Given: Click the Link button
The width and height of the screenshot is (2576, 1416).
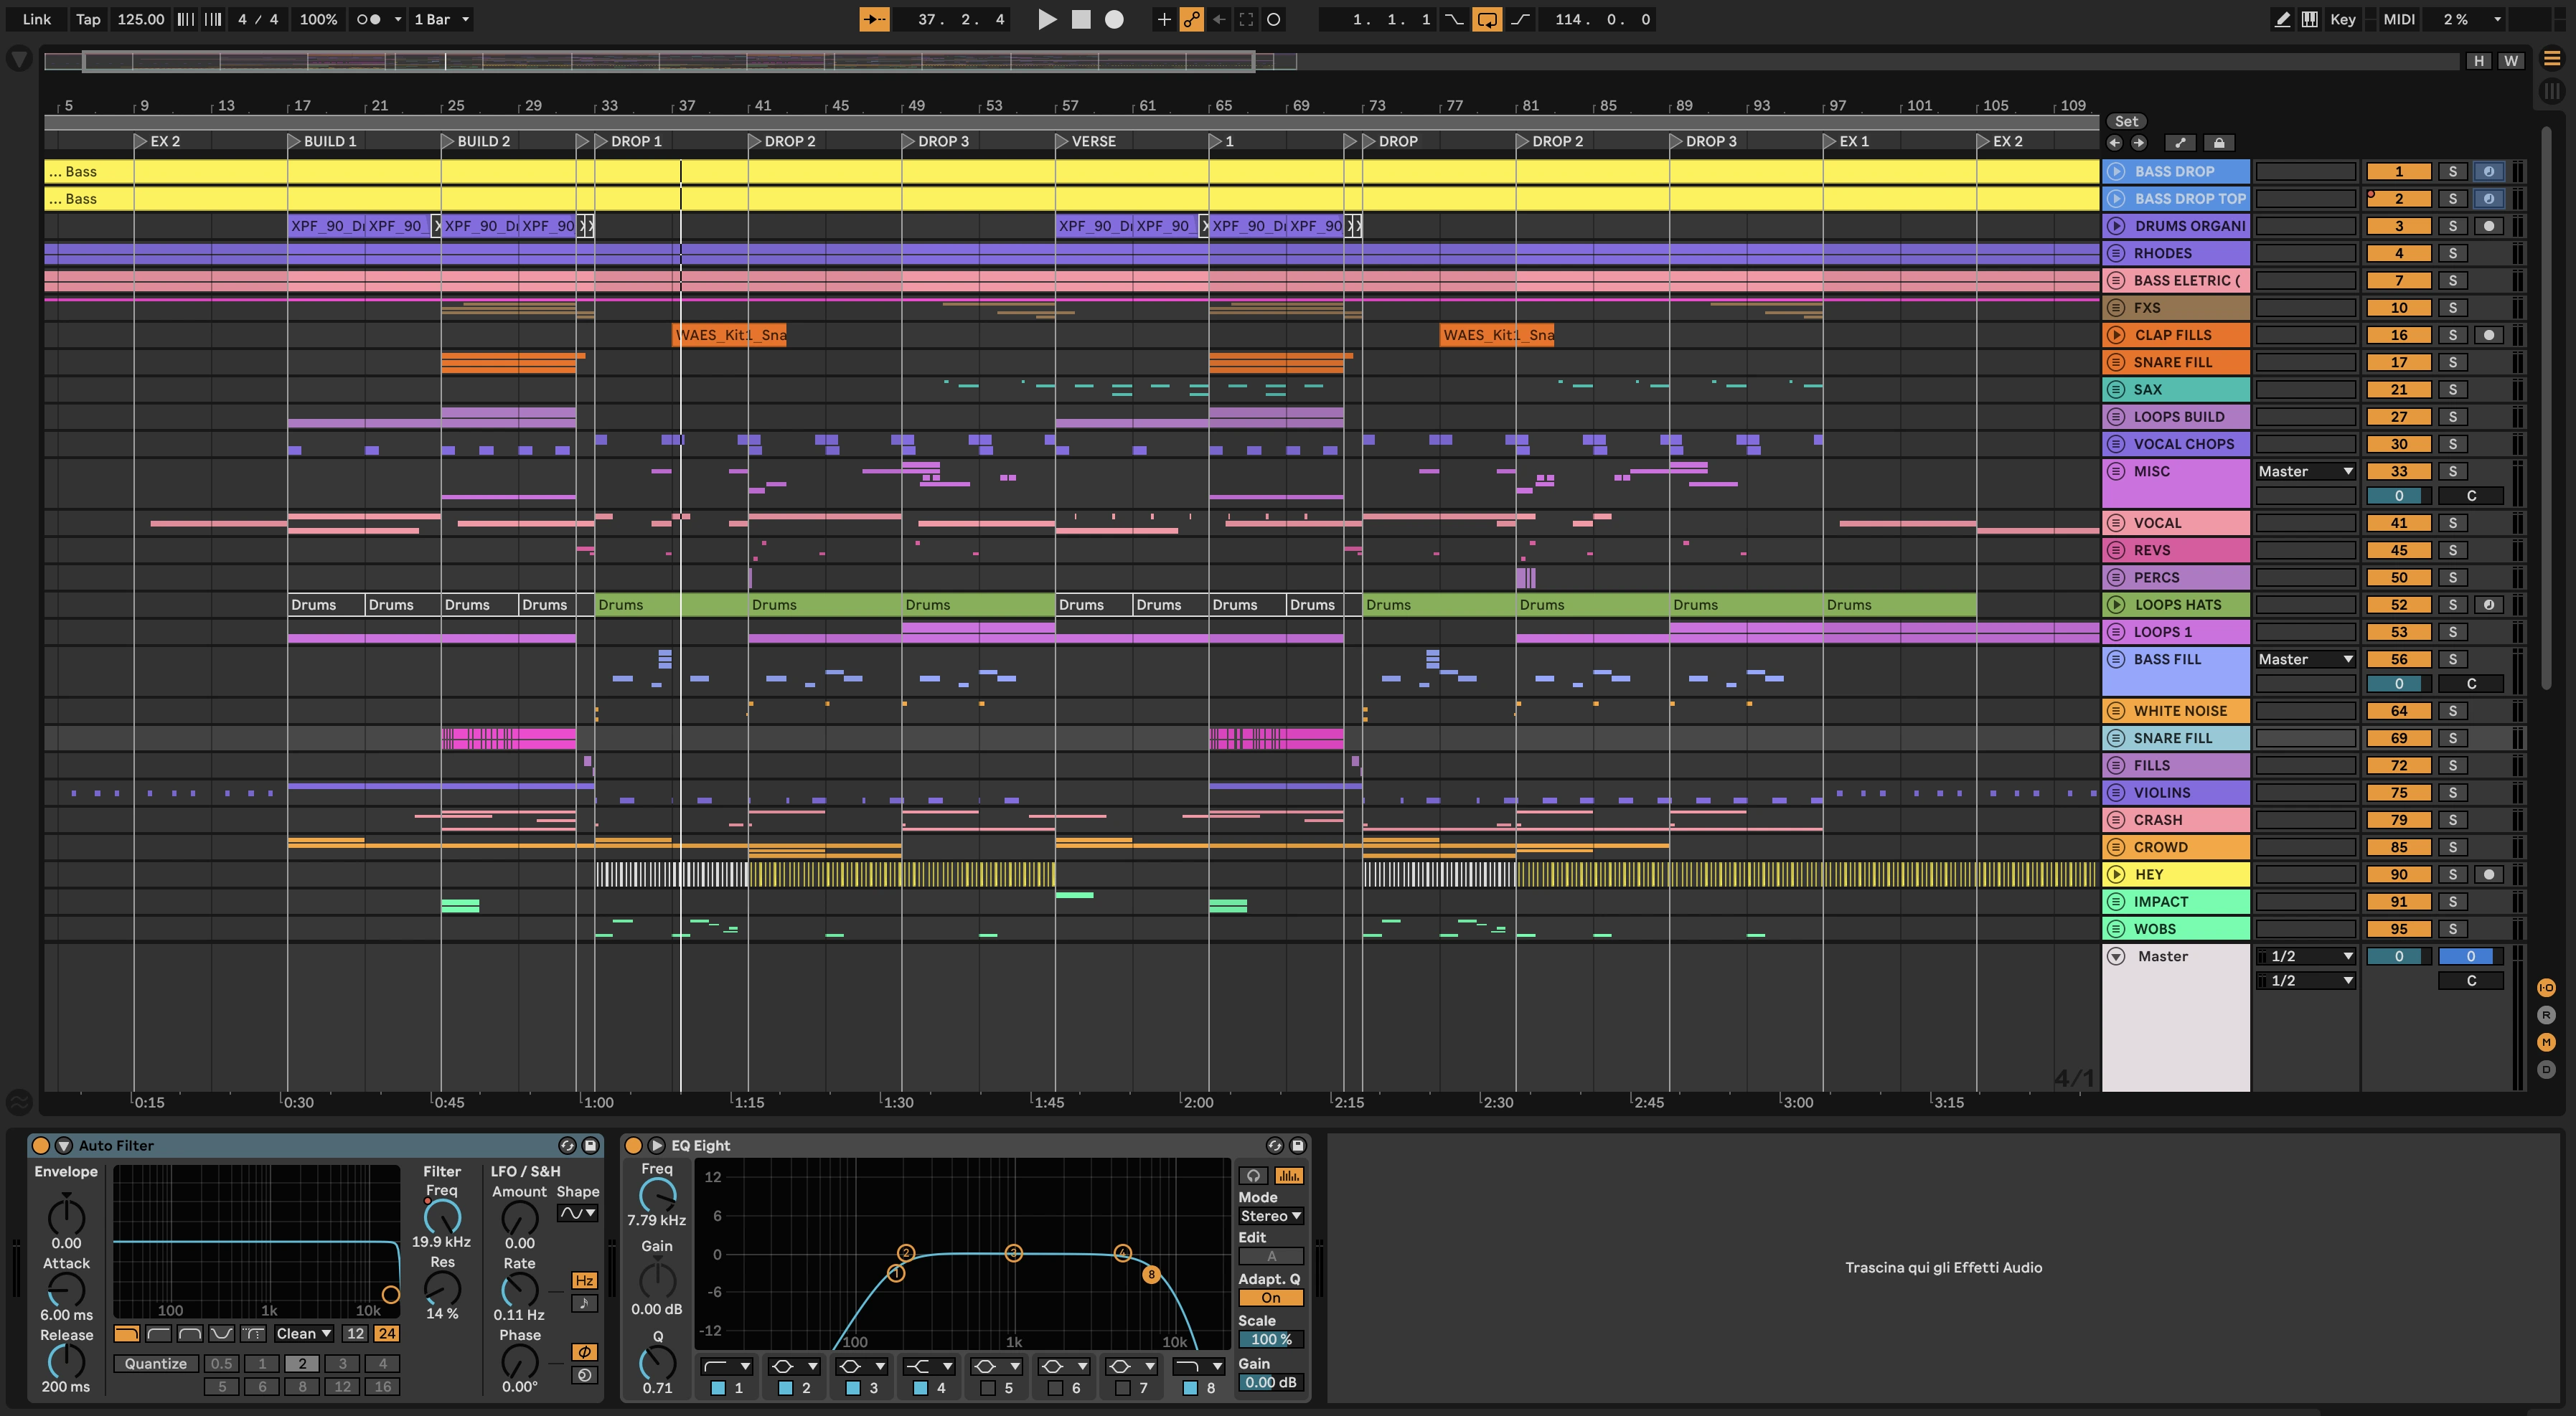Looking at the screenshot, I should click(37, 19).
